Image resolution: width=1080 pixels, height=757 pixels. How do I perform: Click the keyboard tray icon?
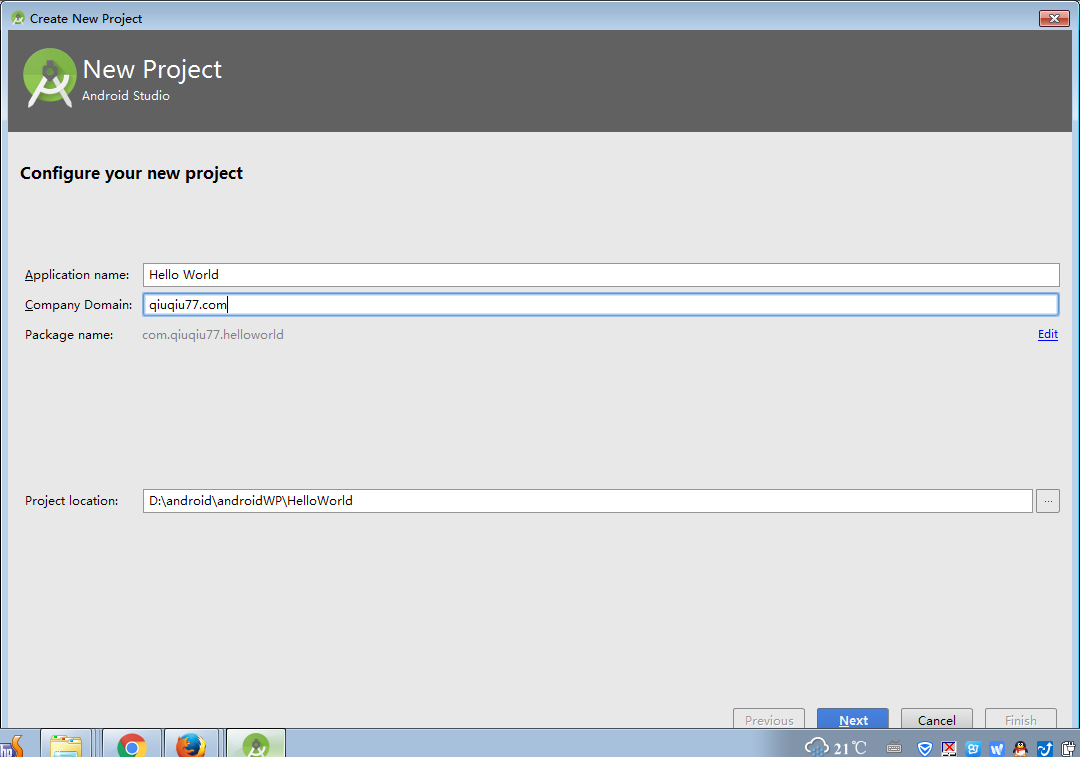(894, 747)
